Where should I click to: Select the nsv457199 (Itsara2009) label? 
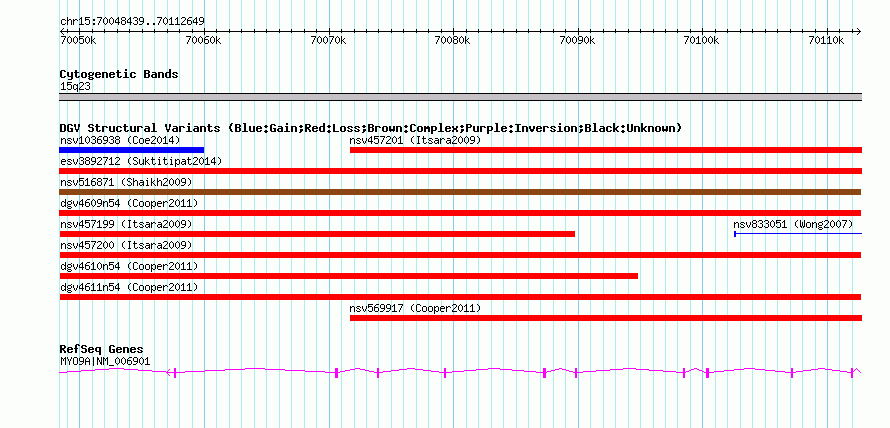pos(126,224)
